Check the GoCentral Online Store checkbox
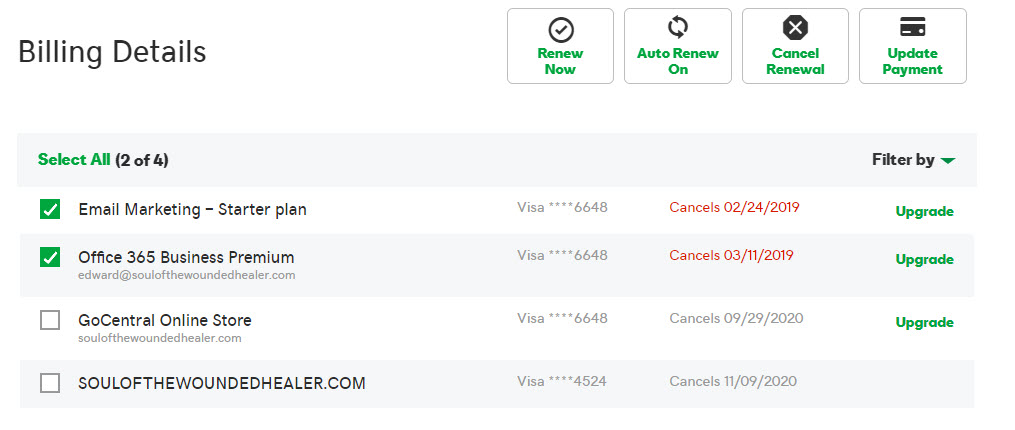Image resolution: width=1015 pixels, height=430 pixels. (x=50, y=320)
